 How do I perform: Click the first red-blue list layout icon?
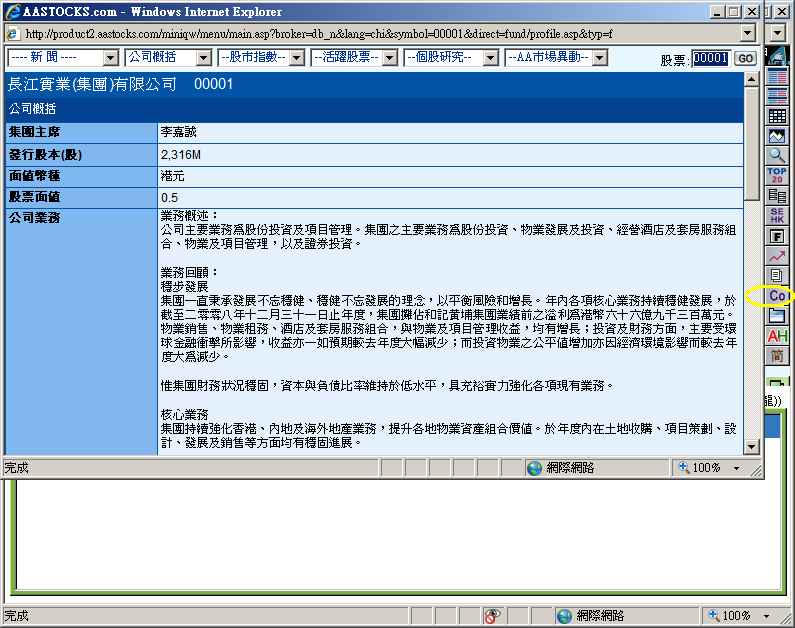(x=777, y=77)
